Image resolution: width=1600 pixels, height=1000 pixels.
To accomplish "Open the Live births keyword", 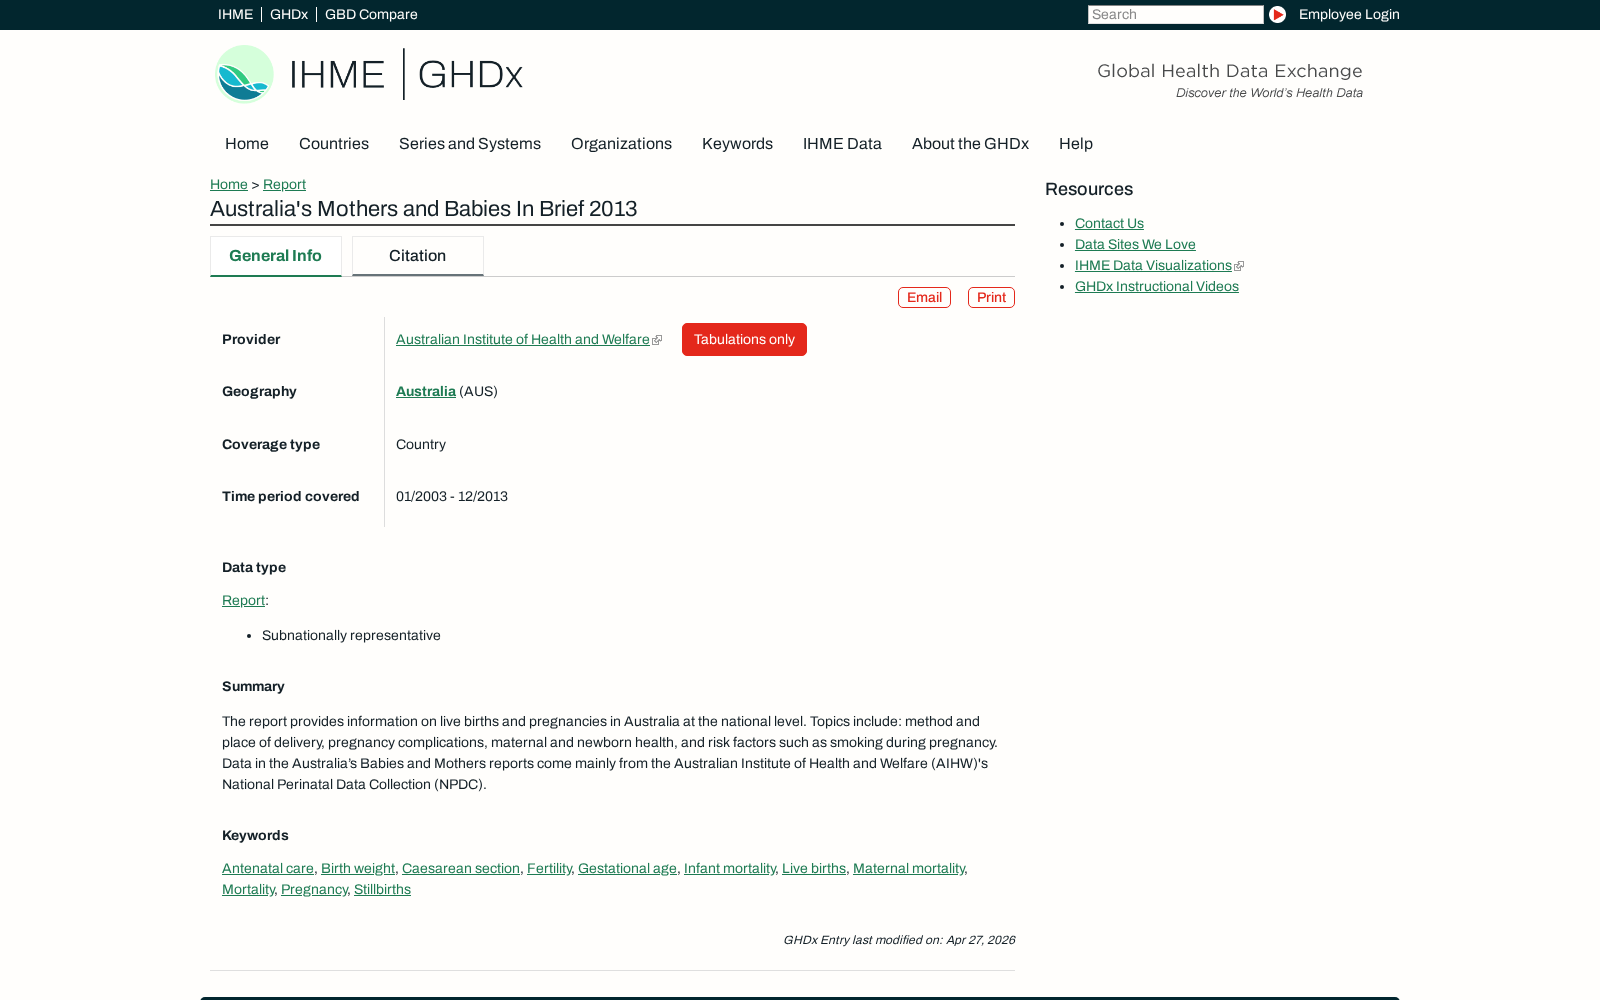I will (x=814, y=869).
